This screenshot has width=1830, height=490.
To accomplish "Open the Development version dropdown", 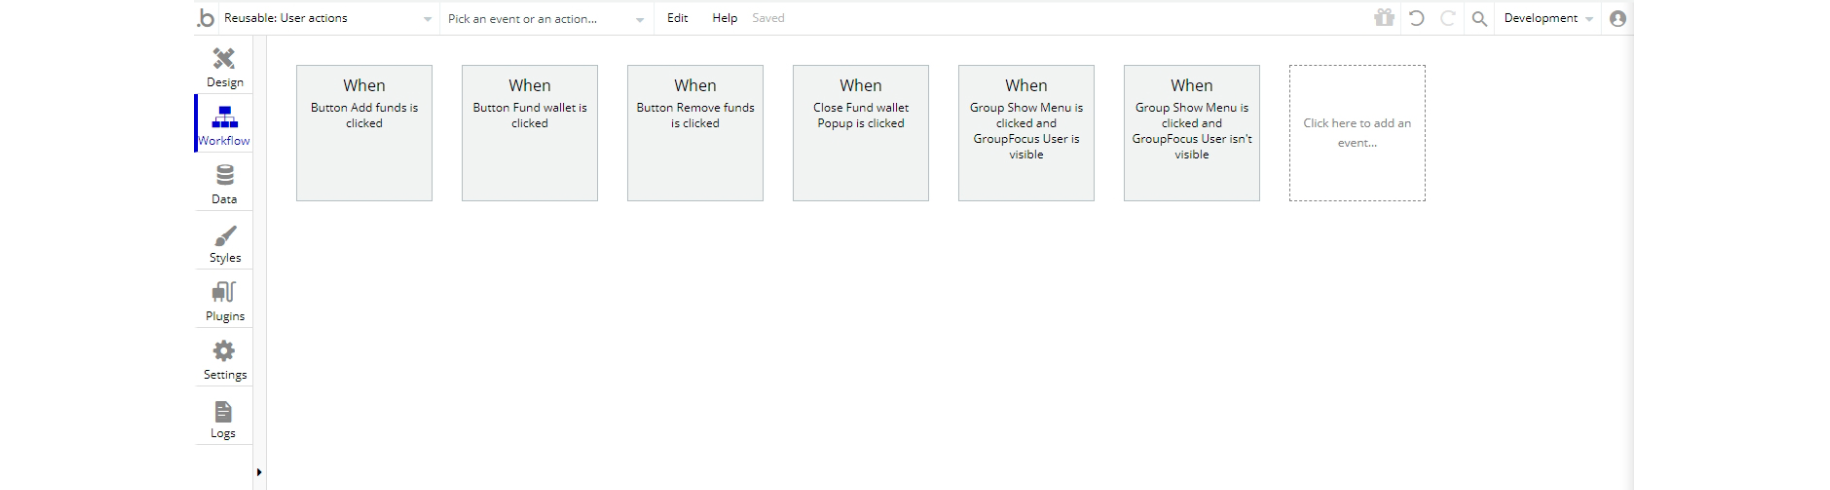I will point(1548,18).
